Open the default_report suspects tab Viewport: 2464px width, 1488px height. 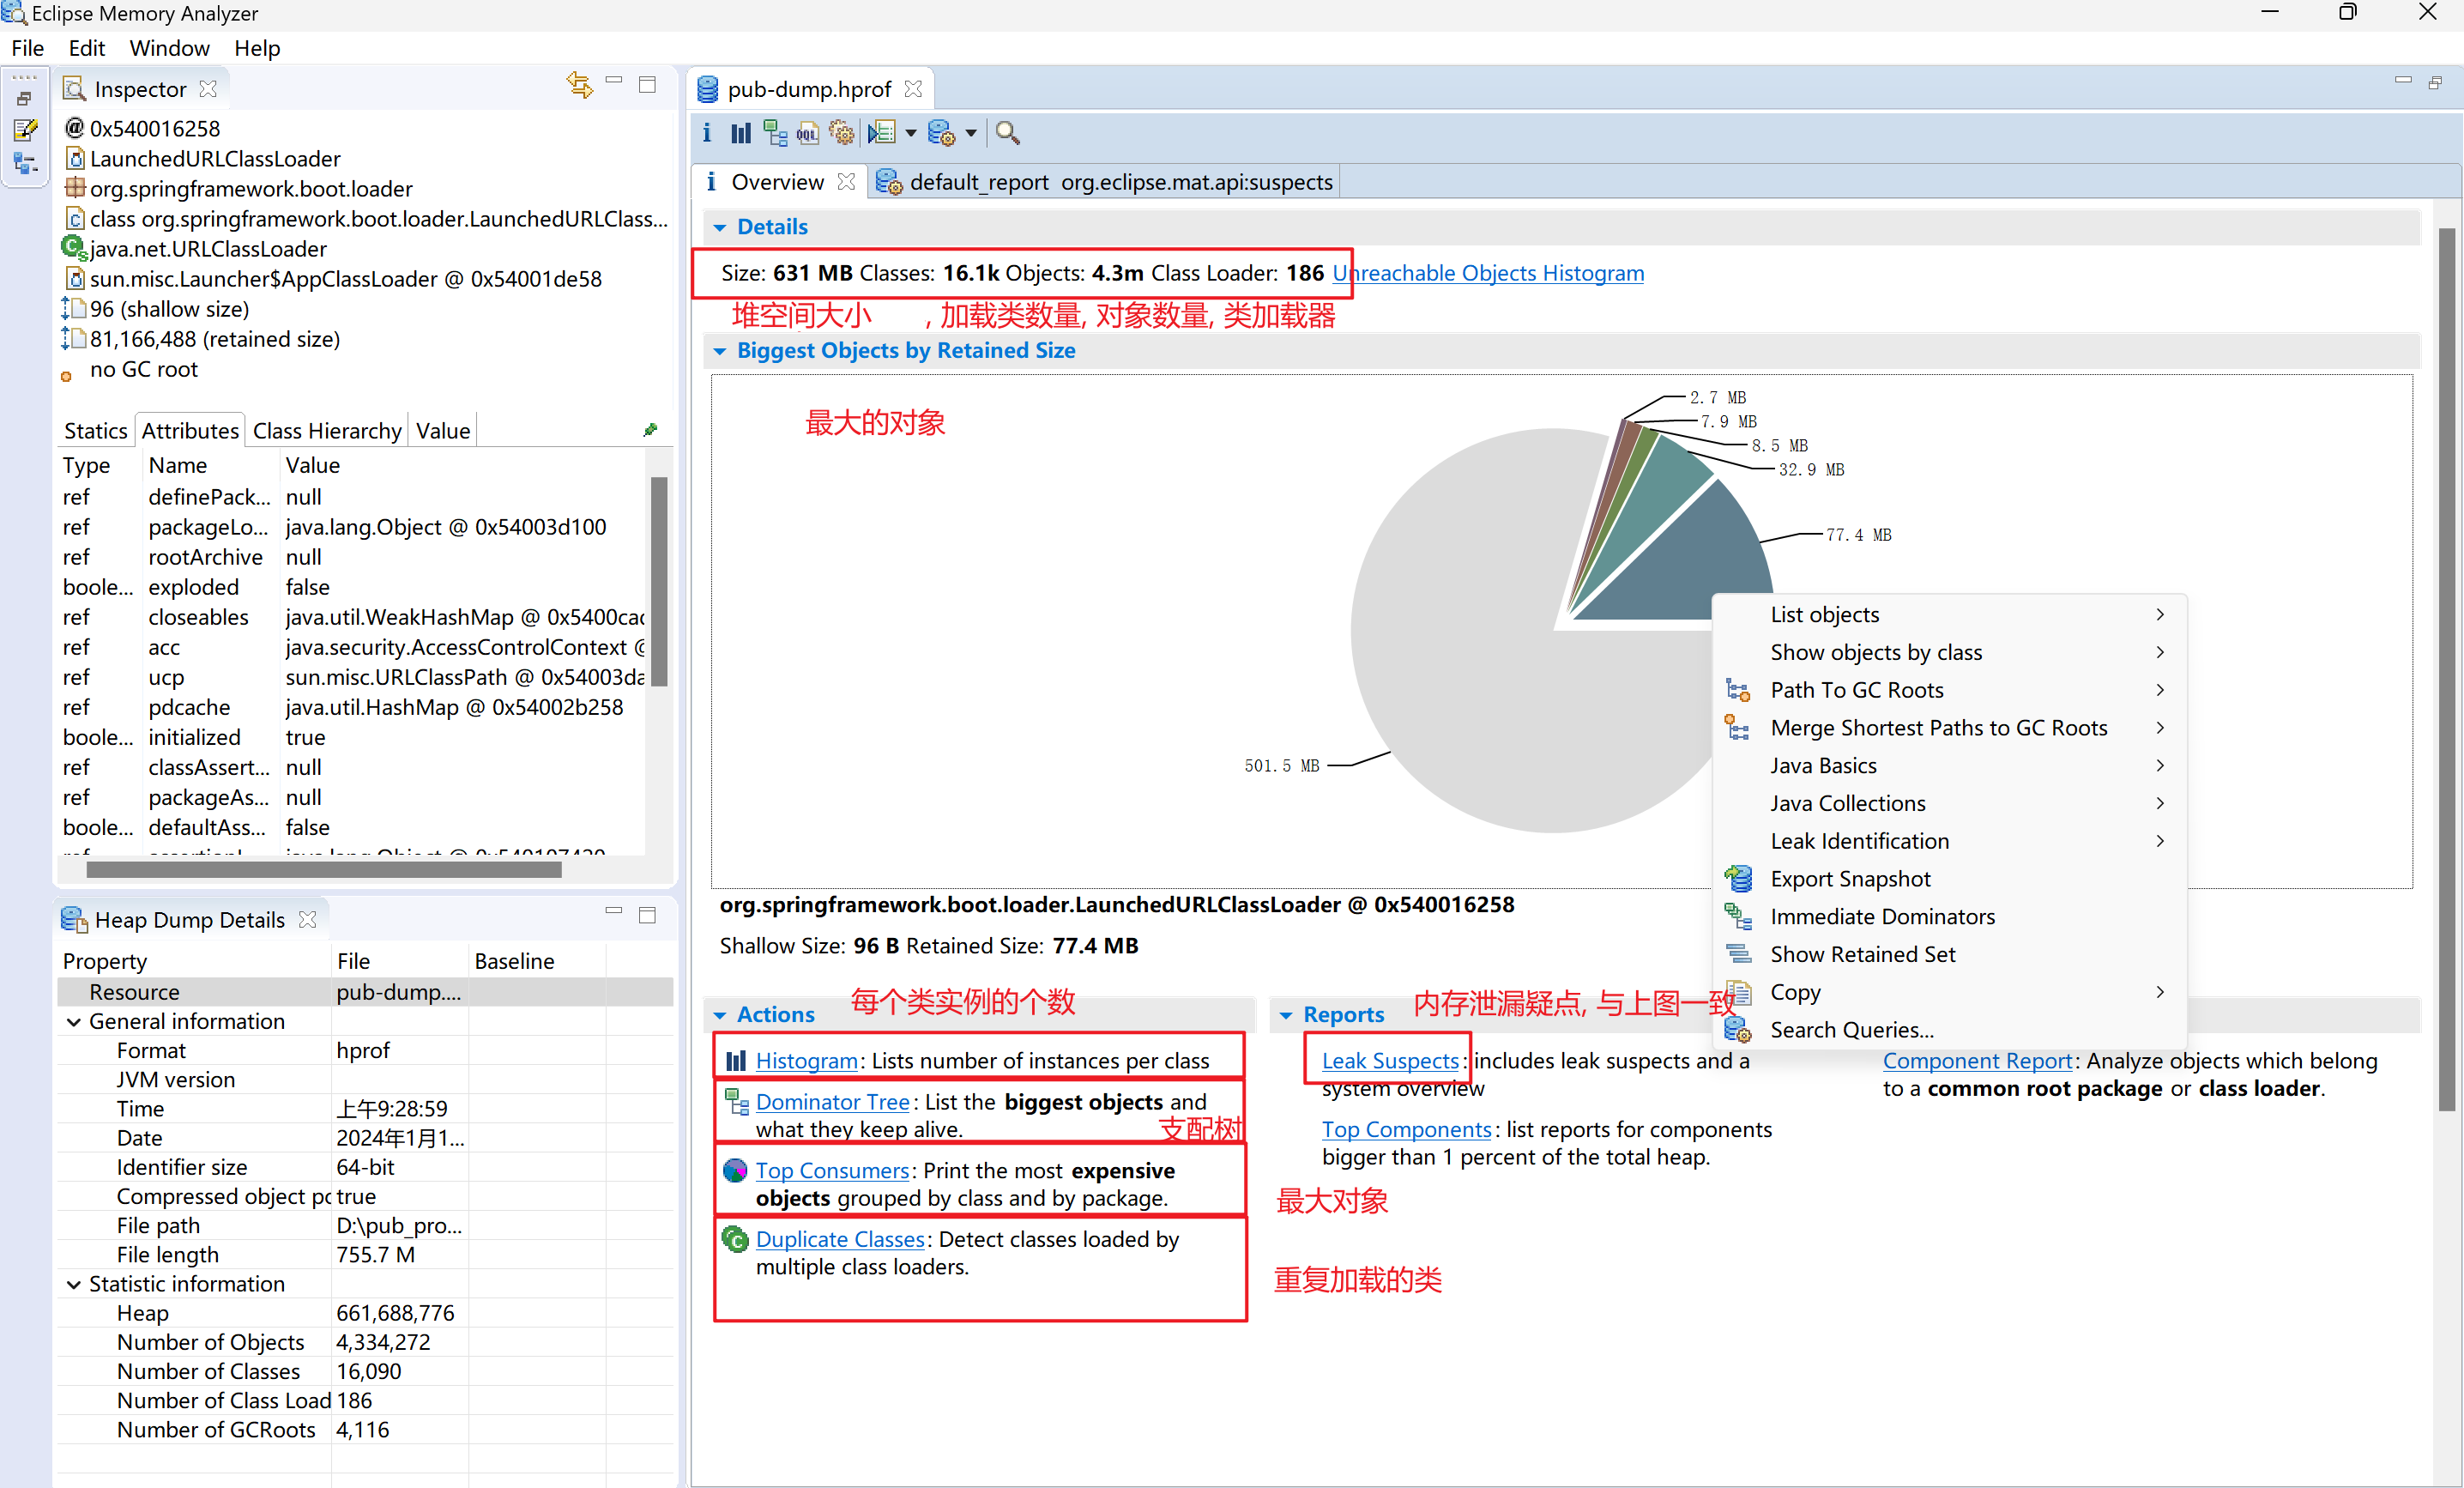pos(1106,182)
